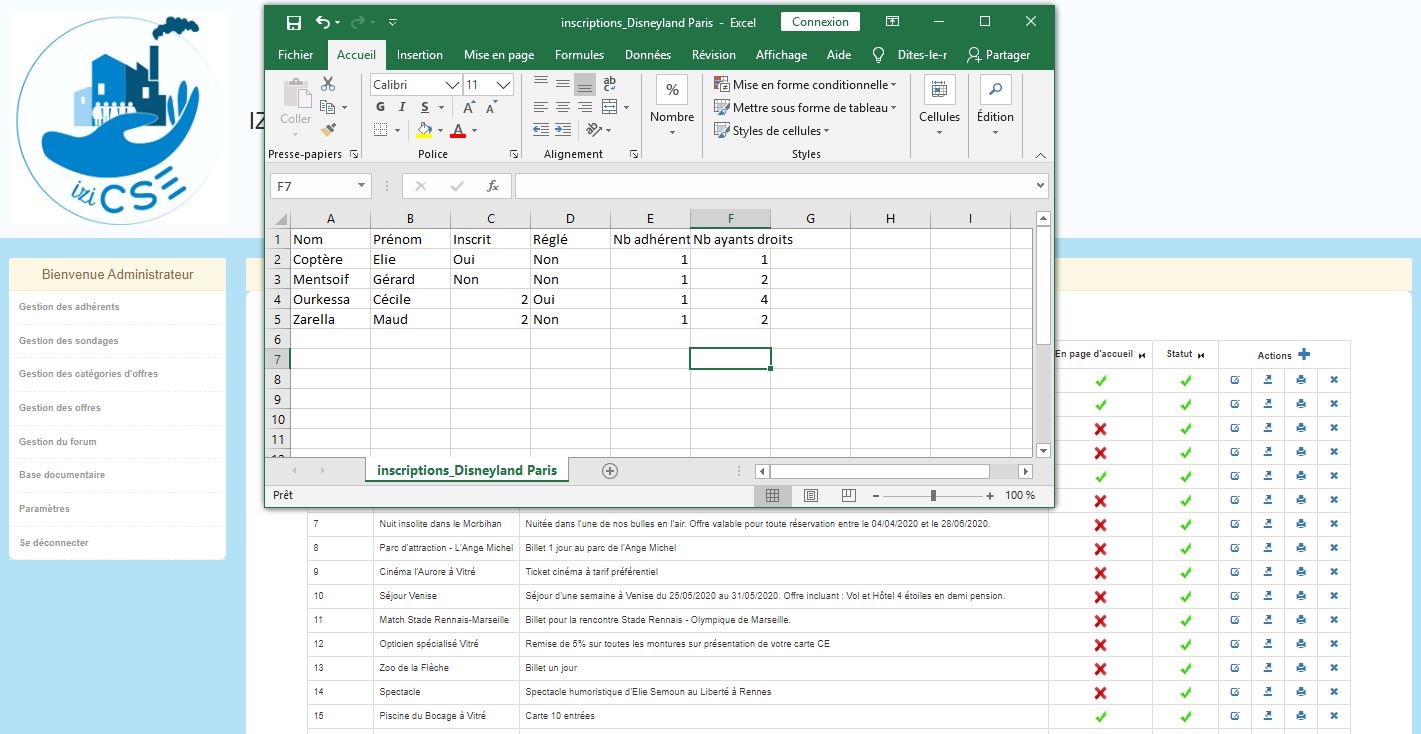Open the Insertion ribbon tab
Viewport: 1421px width, 734px height.
tap(419, 55)
